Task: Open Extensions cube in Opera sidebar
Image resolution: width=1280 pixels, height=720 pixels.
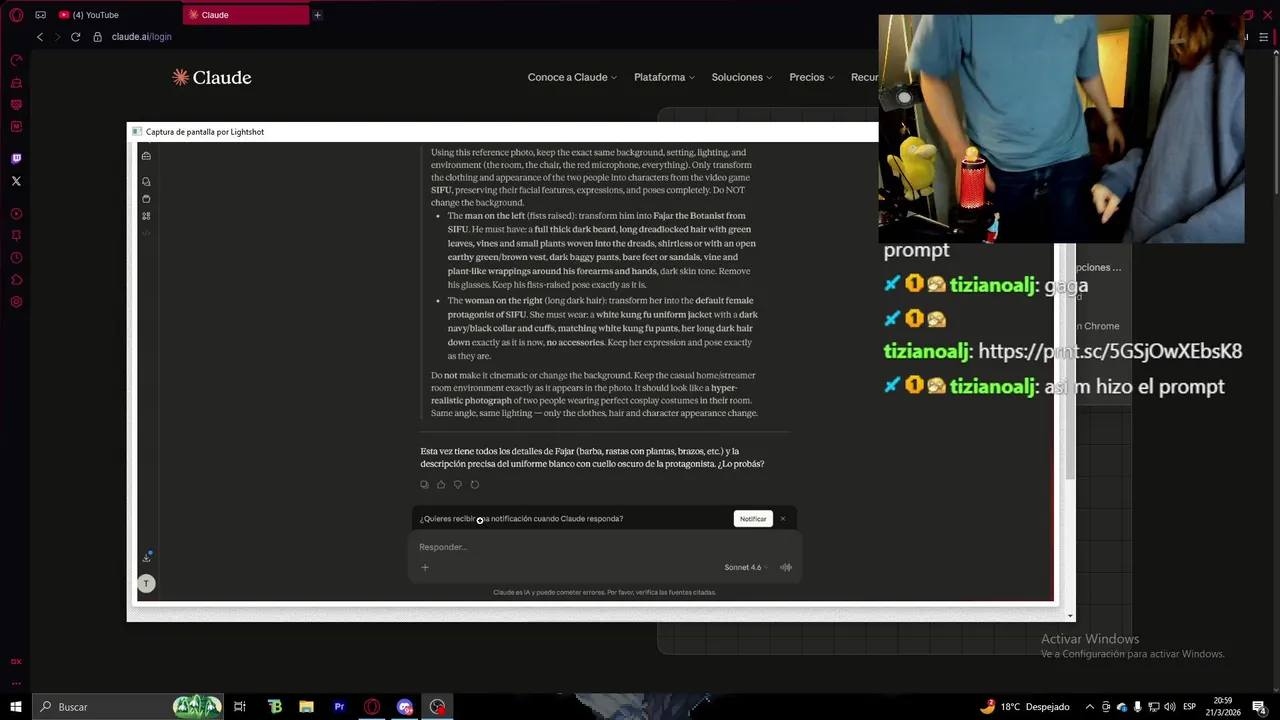Action: 16,280
